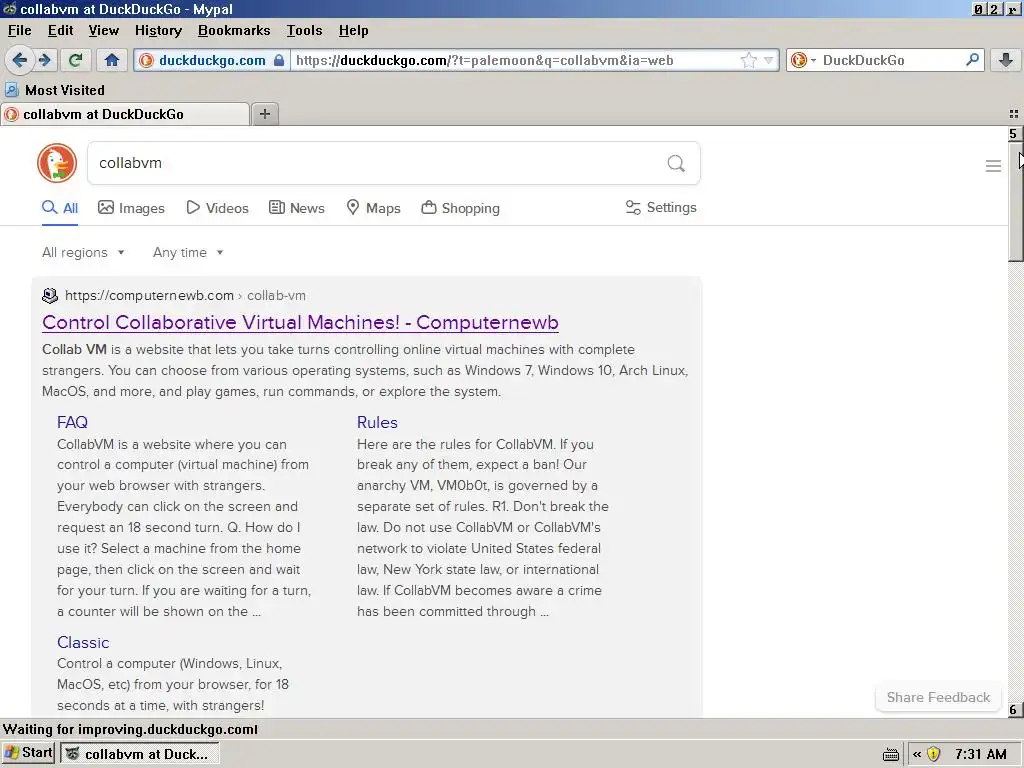The image size is (1024, 768).
Task: Switch to Shopping results
Action: (x=460, y=208)
